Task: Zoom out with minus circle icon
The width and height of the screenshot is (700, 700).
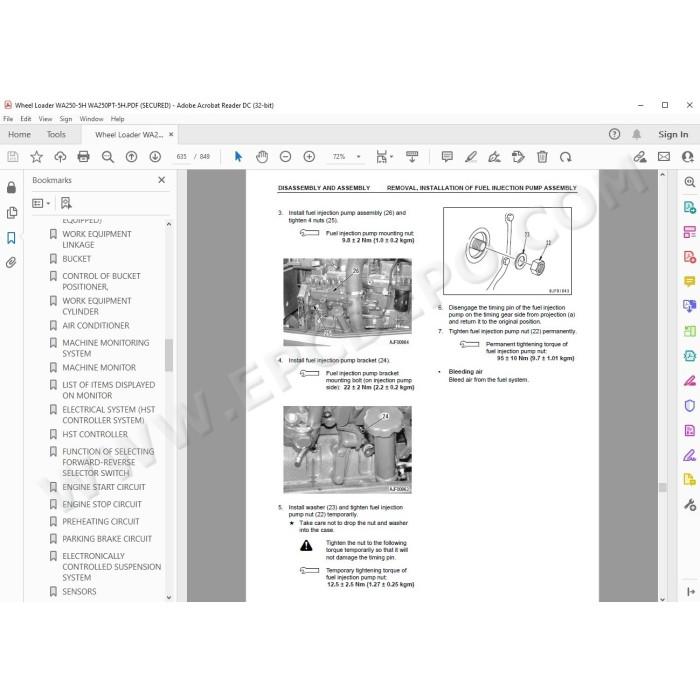Action: 285,157
